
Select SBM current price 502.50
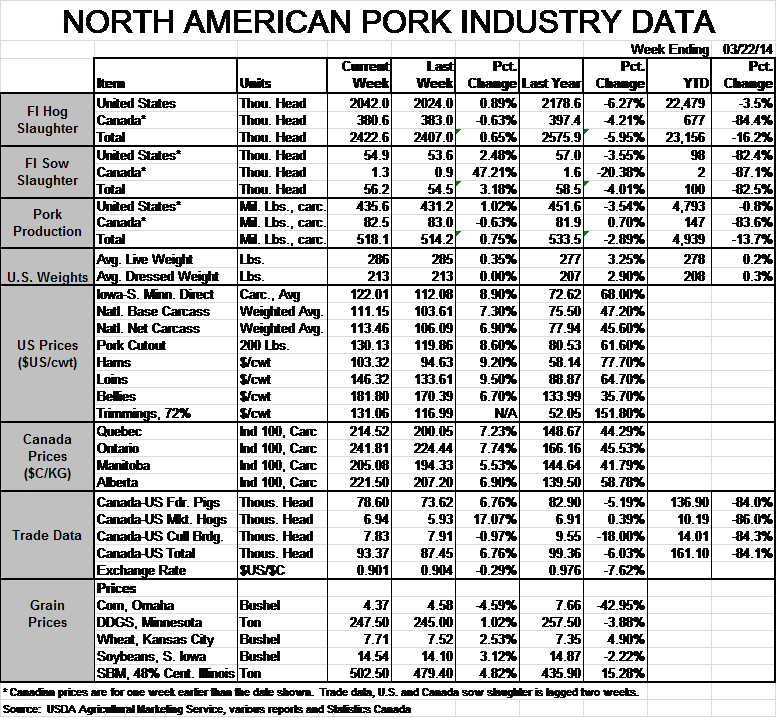pos(369,673)
